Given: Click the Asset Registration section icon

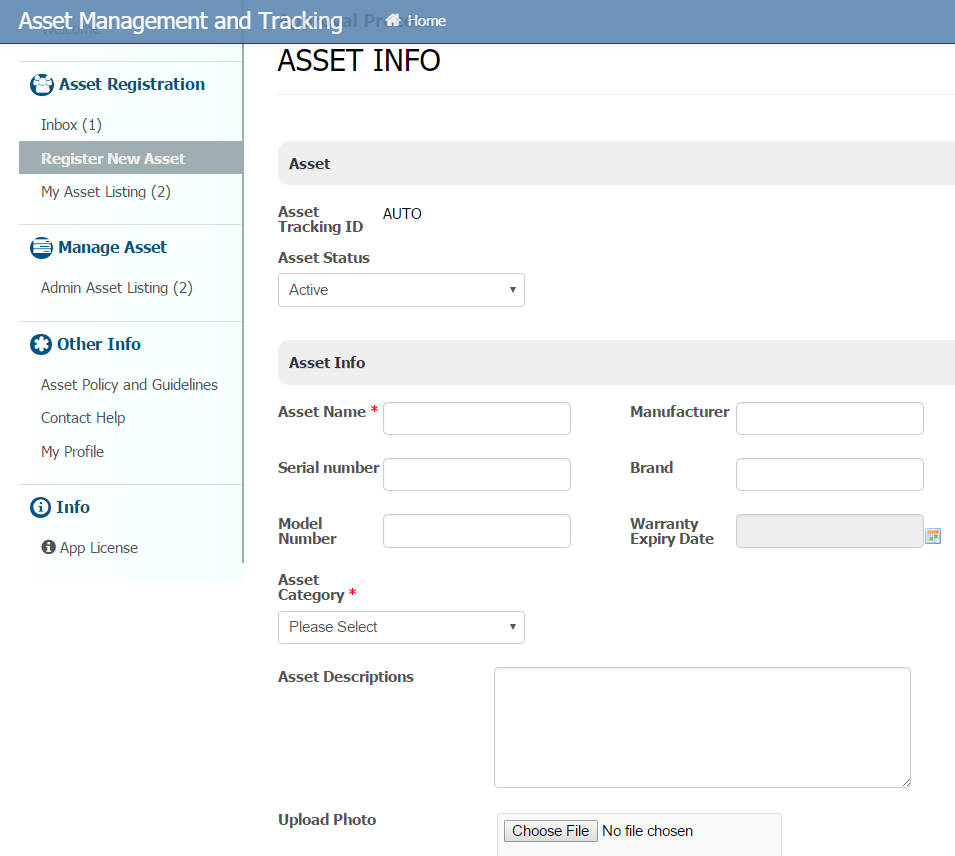Looking at the screenshot, I should coord(42,85).
